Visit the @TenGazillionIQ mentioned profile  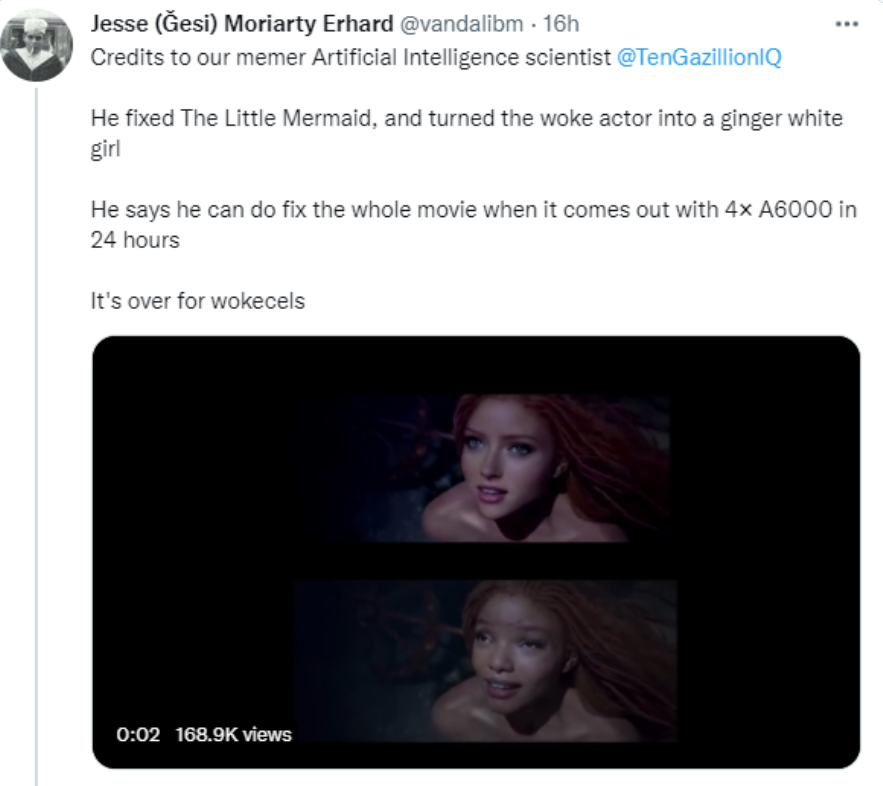pyautogui.click(x=699, y=57)
